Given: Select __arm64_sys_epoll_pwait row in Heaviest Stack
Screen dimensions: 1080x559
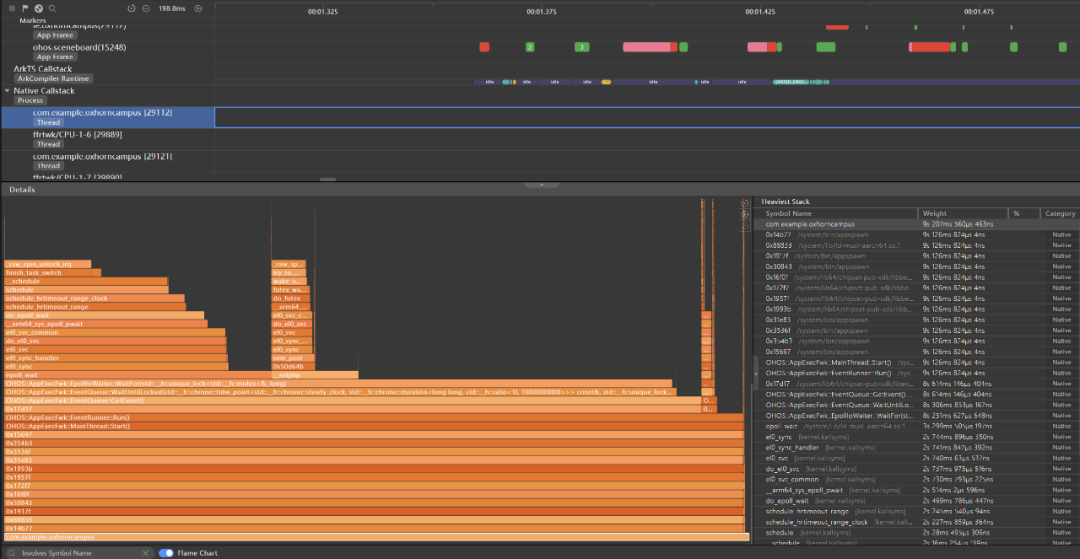Looking at the screenshot, I should click(917, 490).
